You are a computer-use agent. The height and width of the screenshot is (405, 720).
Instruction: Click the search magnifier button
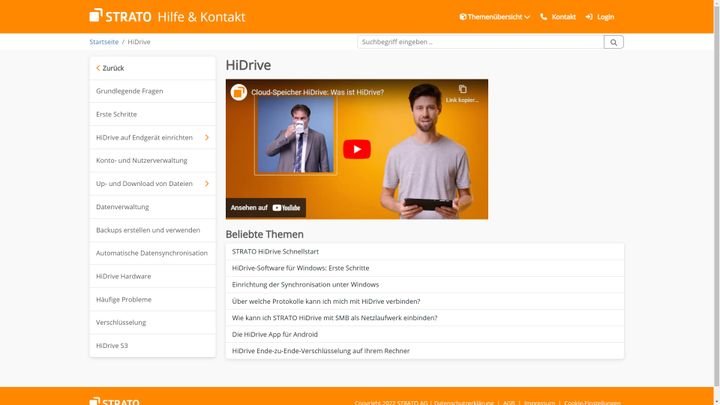point(613,42)
